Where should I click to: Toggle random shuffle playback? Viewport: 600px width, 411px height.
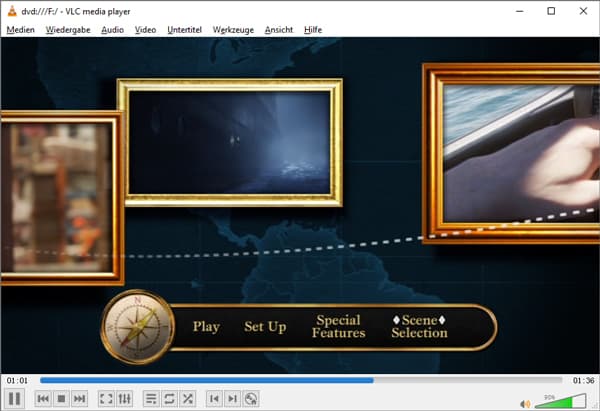pos(188,399)
